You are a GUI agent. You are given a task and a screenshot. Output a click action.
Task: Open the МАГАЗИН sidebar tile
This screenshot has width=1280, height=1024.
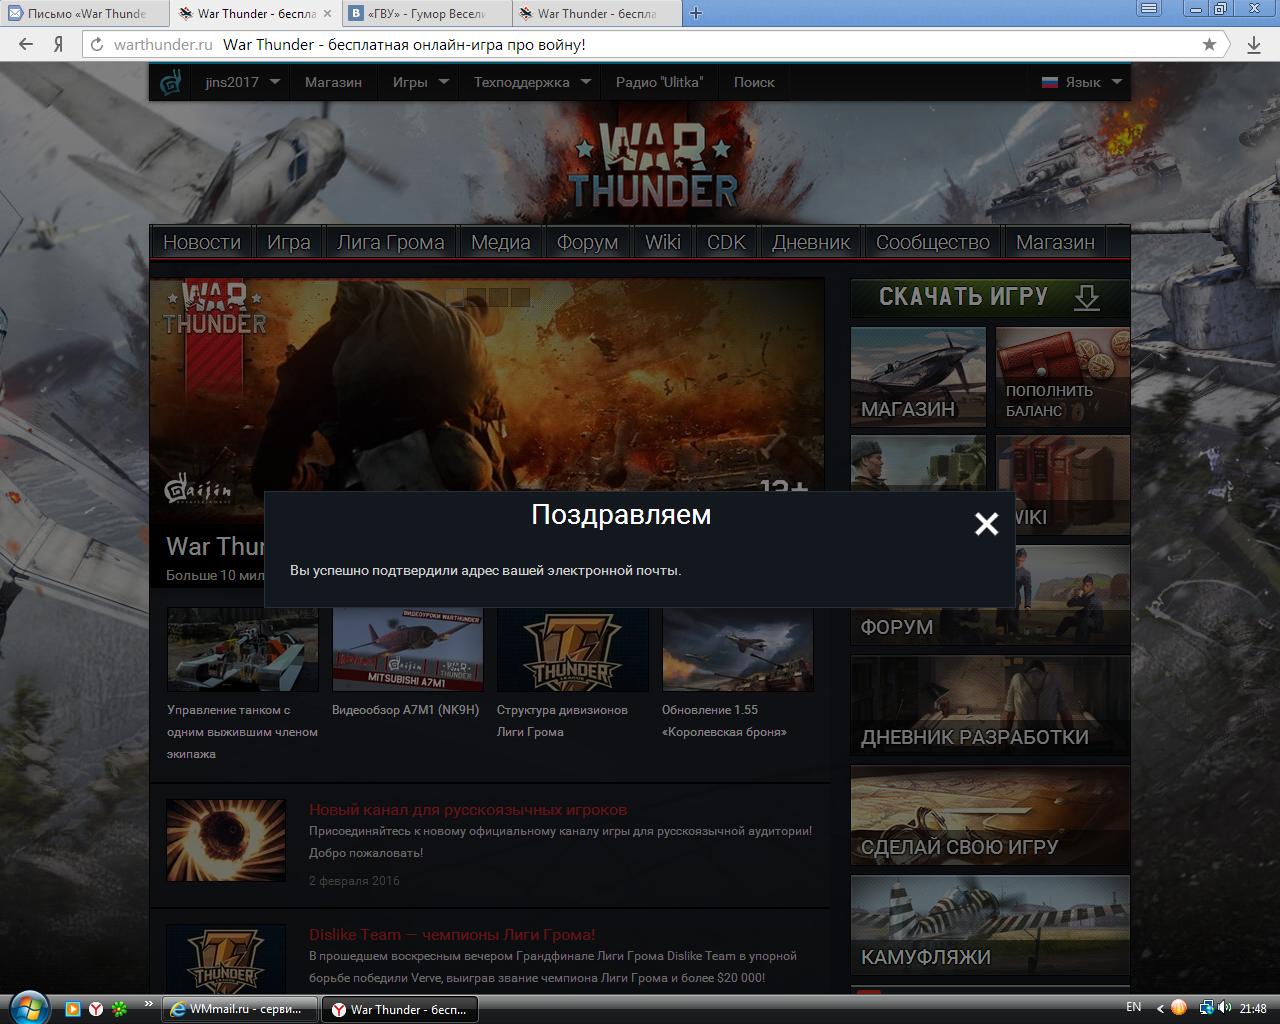[x=918, y=377]
